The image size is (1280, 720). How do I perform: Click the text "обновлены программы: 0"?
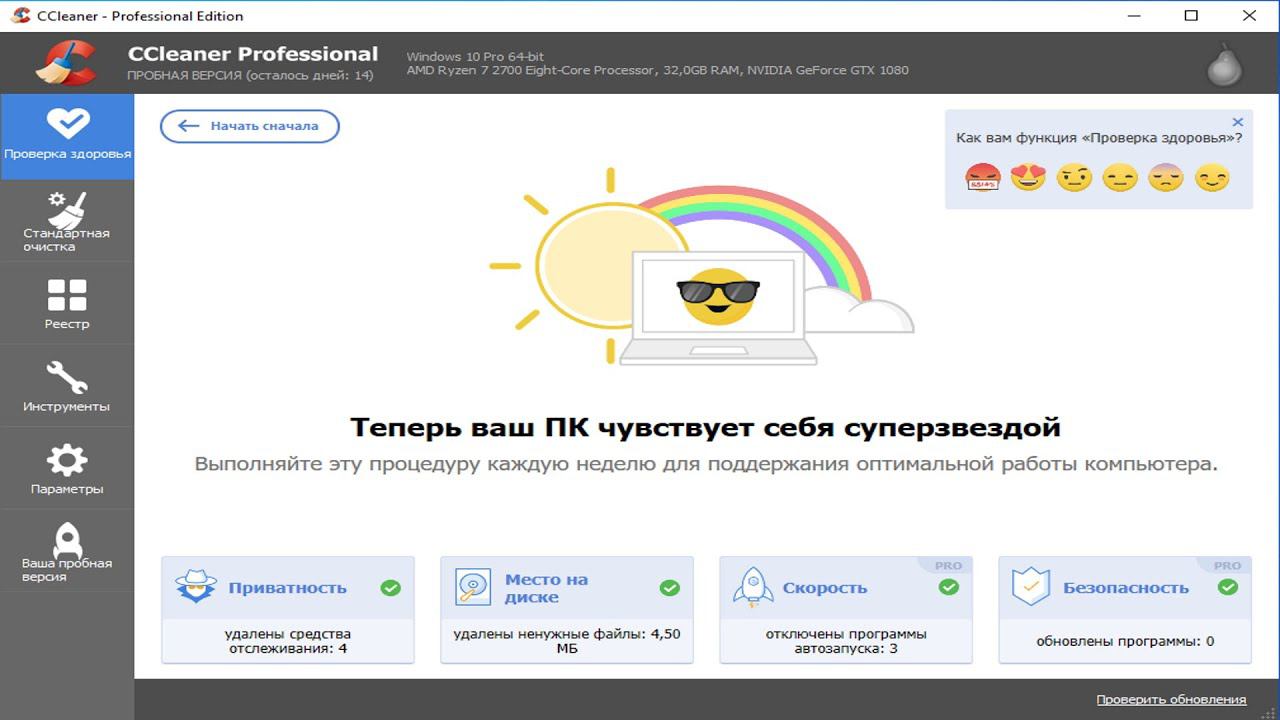tap(1125, 641)
